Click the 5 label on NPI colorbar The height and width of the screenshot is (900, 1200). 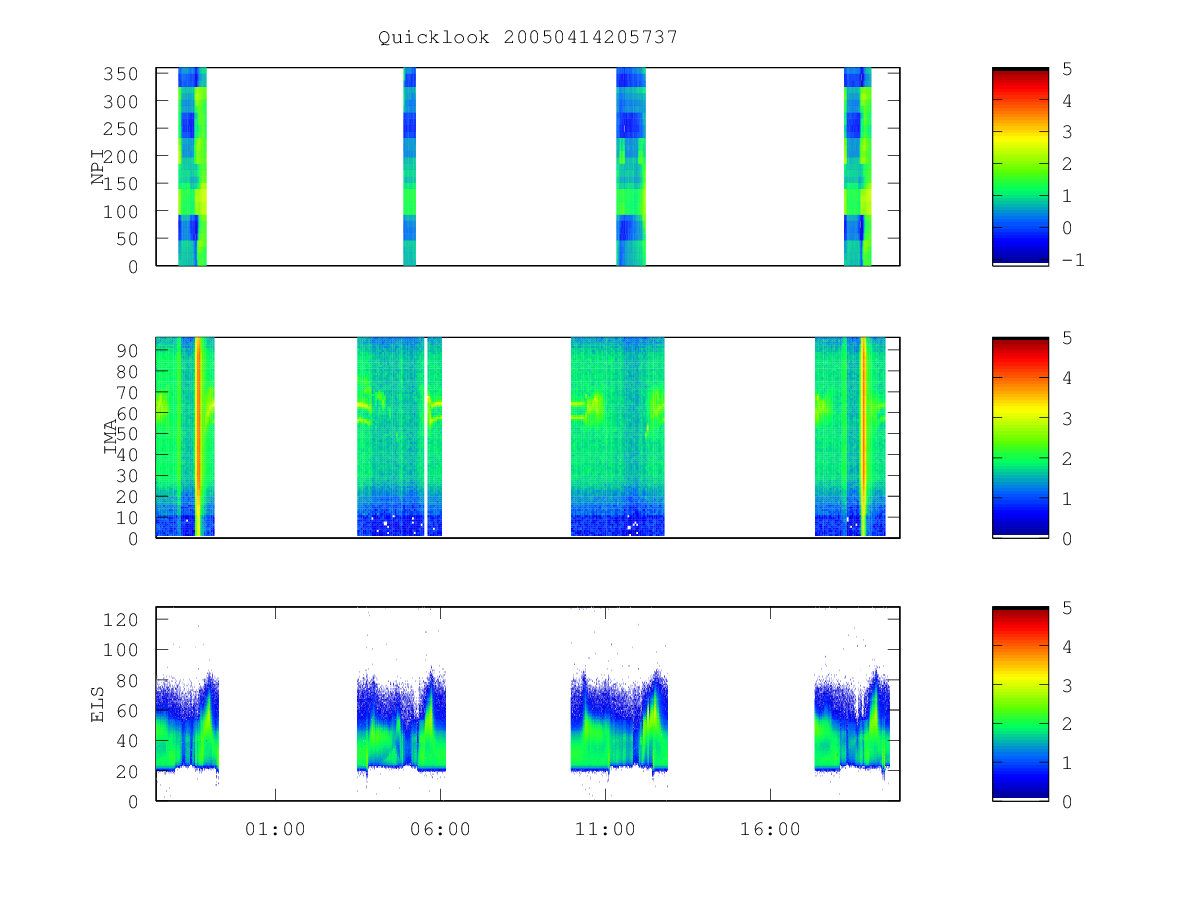(1067, 70)
